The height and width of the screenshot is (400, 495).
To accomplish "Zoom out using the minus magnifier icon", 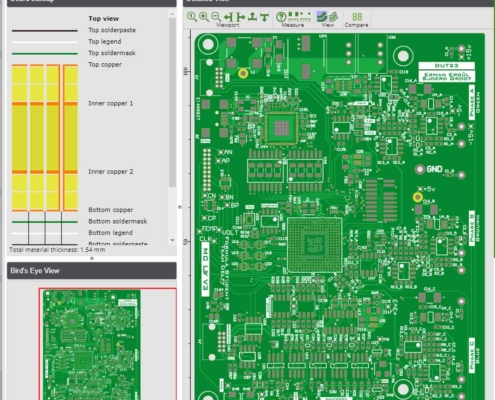I will tap(216, 17).
